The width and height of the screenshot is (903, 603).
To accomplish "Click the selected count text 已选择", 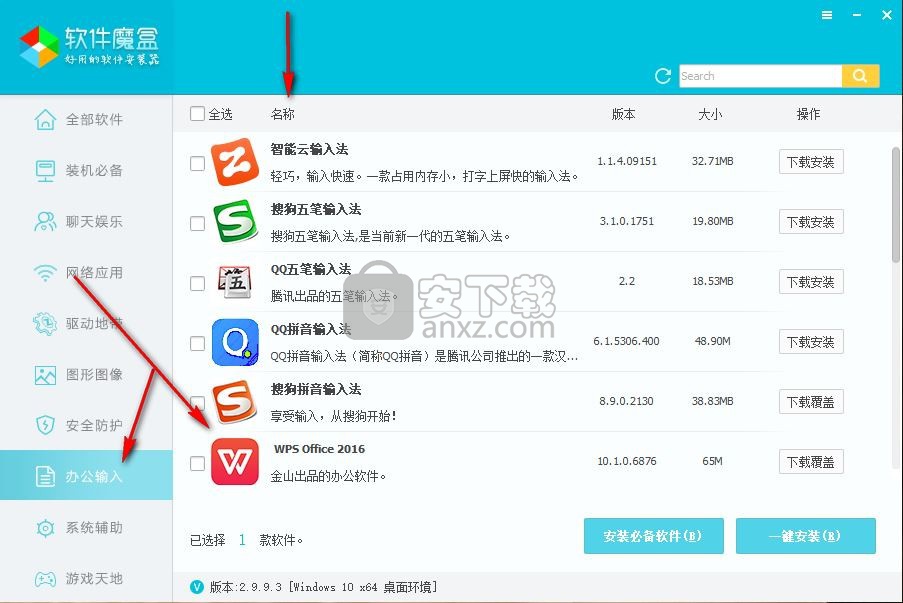I will point(207,540).
